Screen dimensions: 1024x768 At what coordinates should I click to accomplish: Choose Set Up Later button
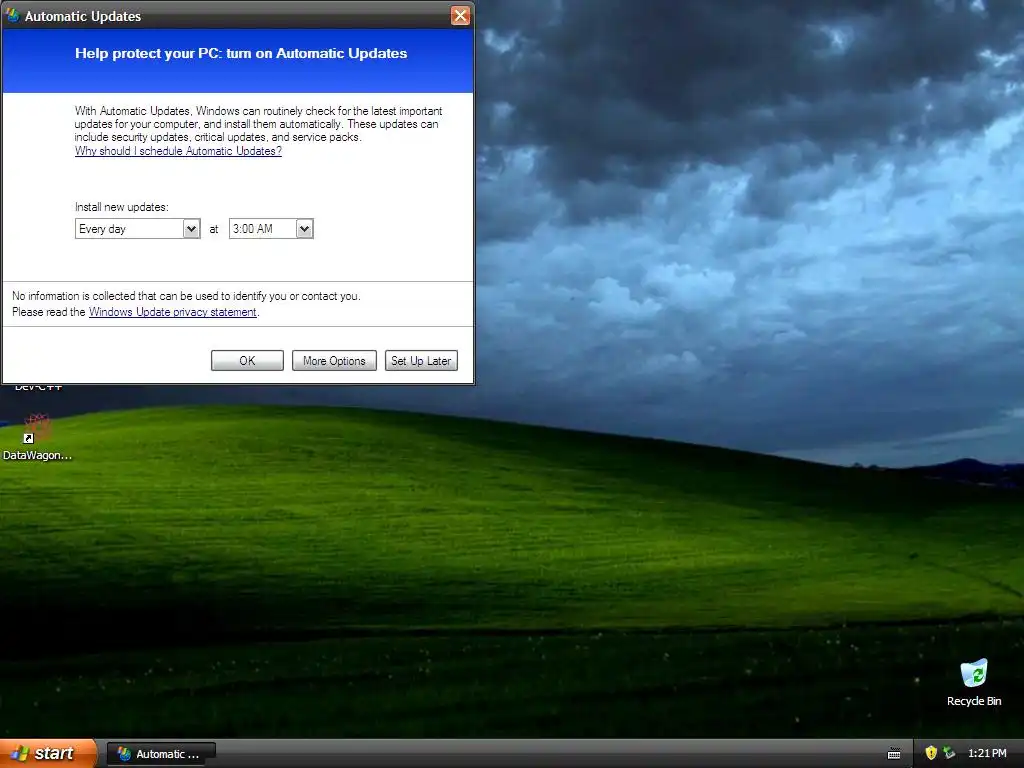[x=421, y=360]
